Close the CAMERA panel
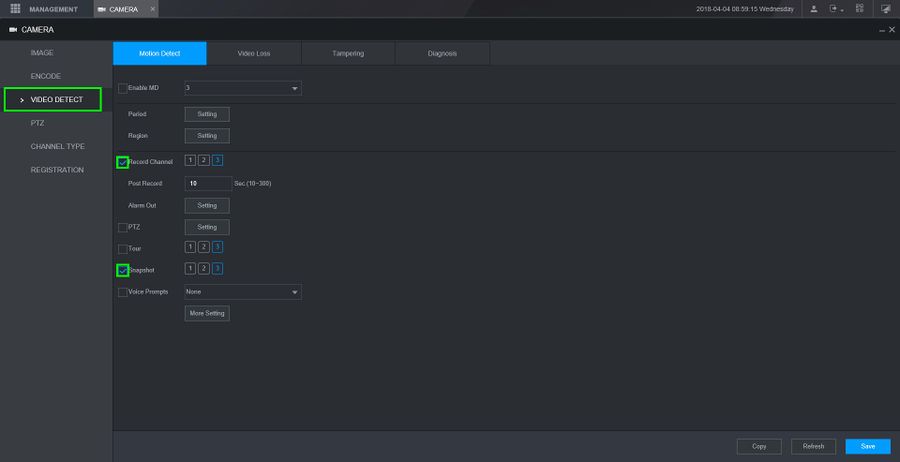 [891, 29]
